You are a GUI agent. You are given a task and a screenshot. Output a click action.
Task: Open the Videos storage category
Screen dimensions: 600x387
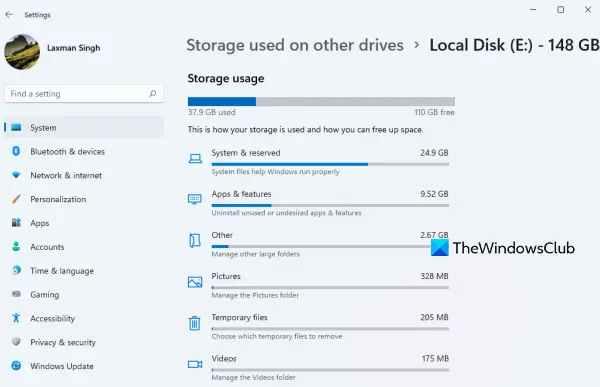318,367
